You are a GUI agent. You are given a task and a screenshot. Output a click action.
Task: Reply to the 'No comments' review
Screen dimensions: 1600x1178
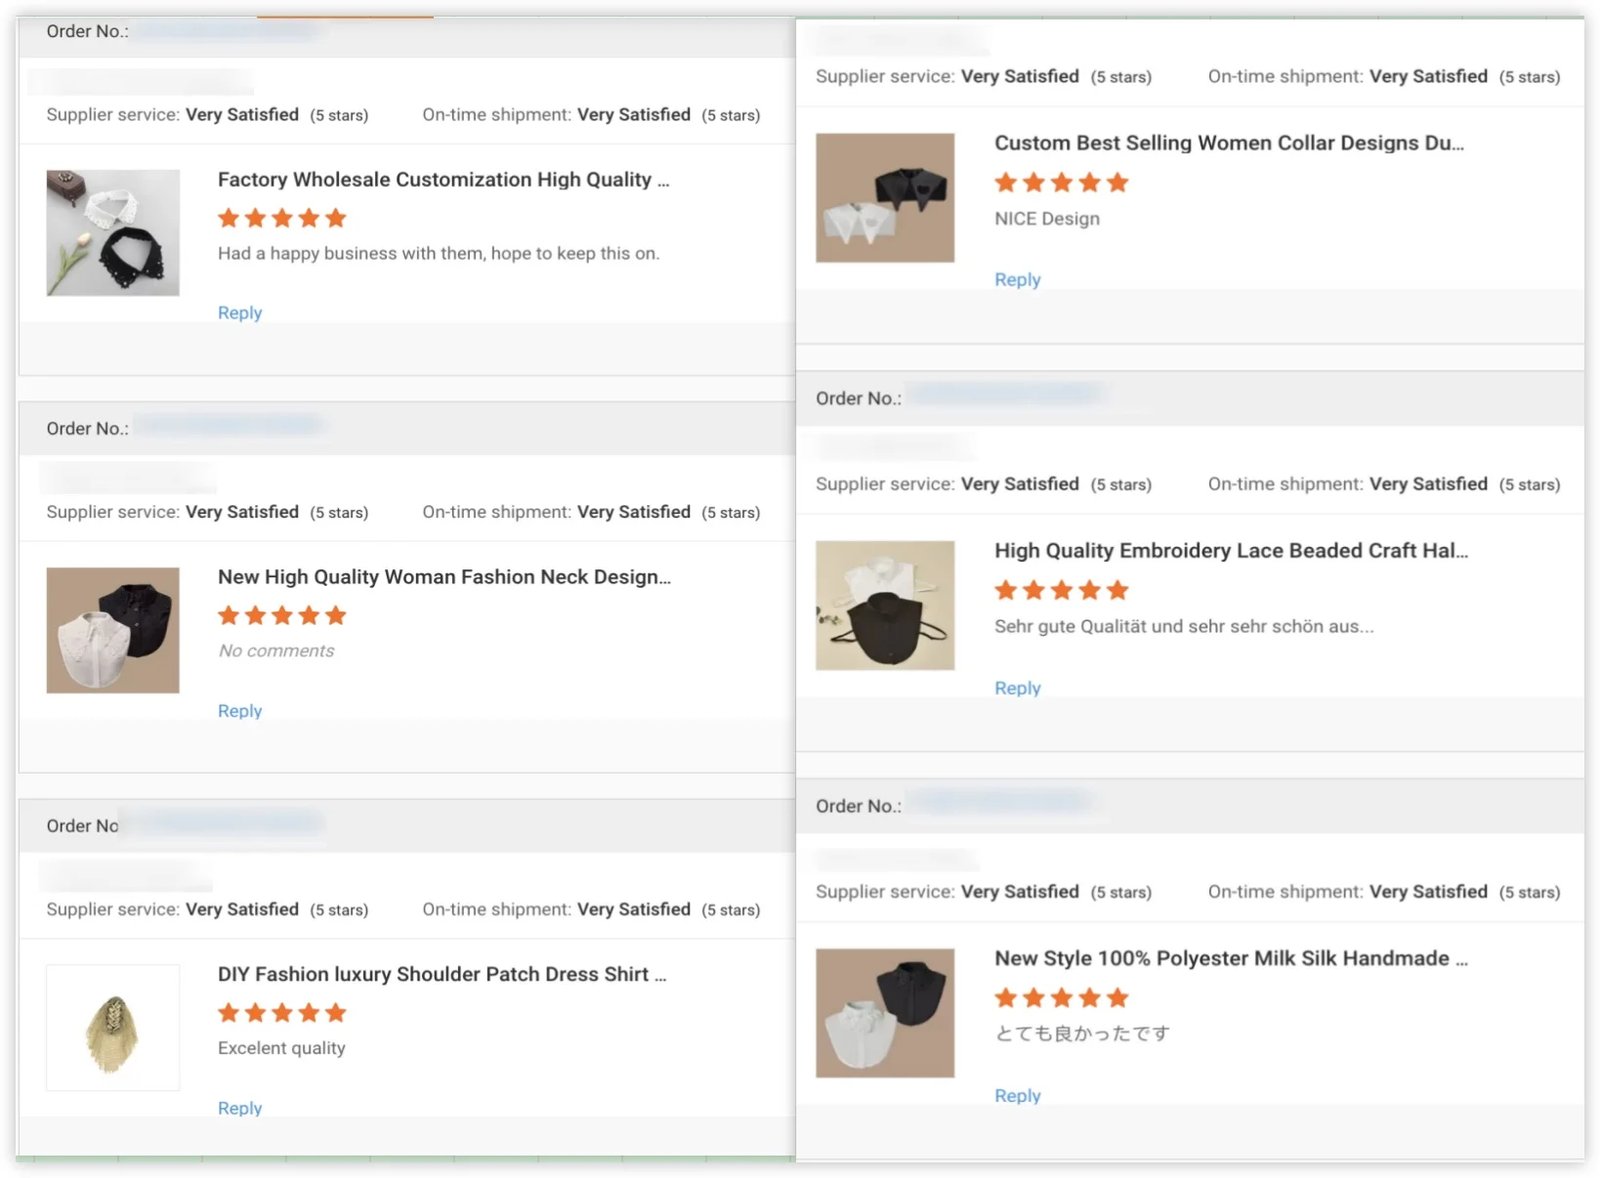click(240, 711)
